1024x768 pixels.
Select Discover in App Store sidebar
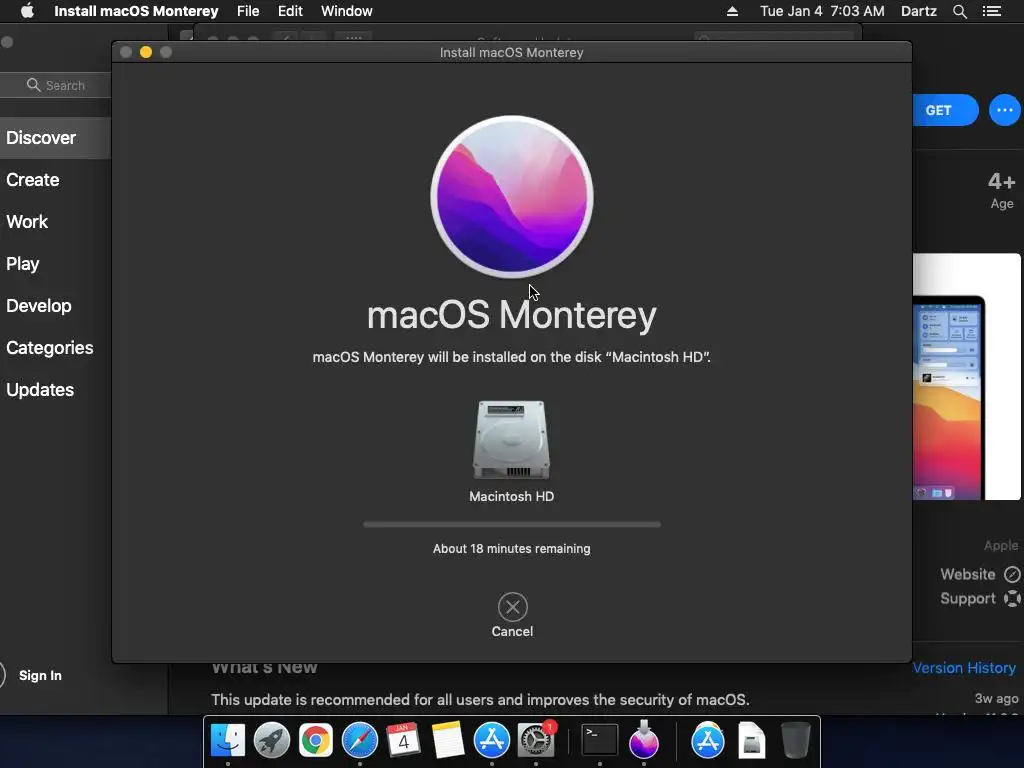point(56,138)
